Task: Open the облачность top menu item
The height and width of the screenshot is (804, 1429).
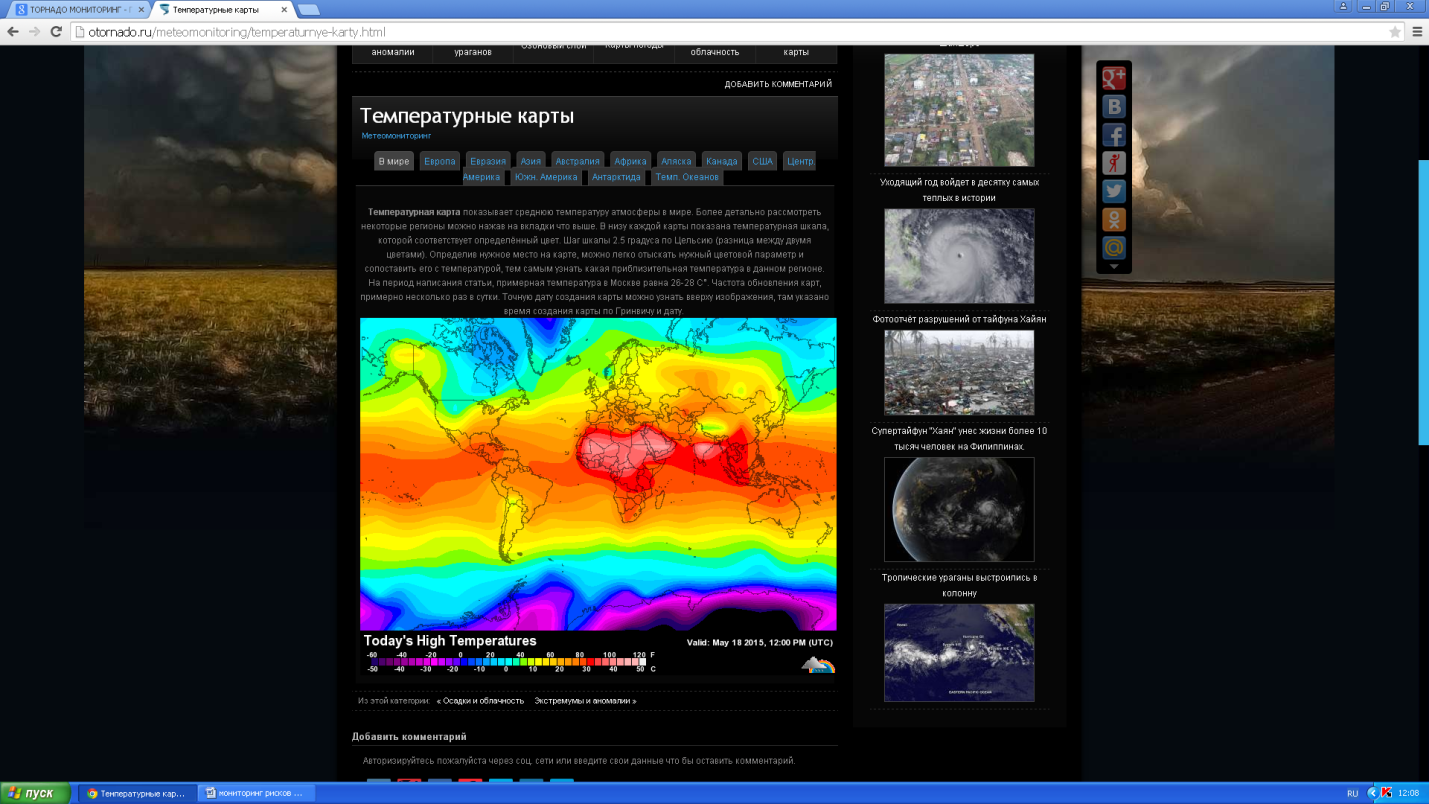Action: point(715,52)
